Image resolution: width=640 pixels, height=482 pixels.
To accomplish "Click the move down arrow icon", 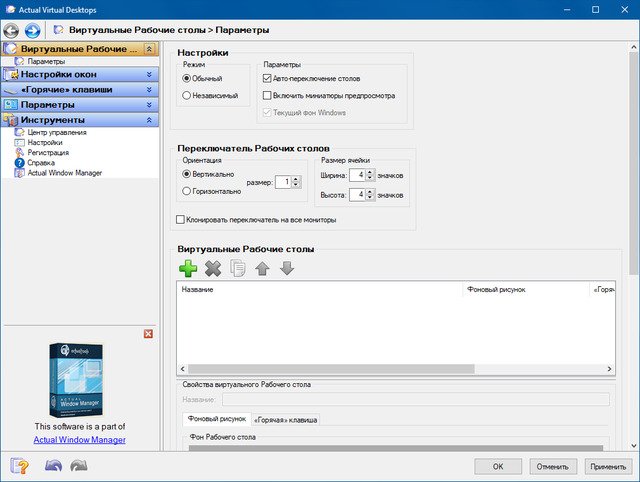I will 287,268.
